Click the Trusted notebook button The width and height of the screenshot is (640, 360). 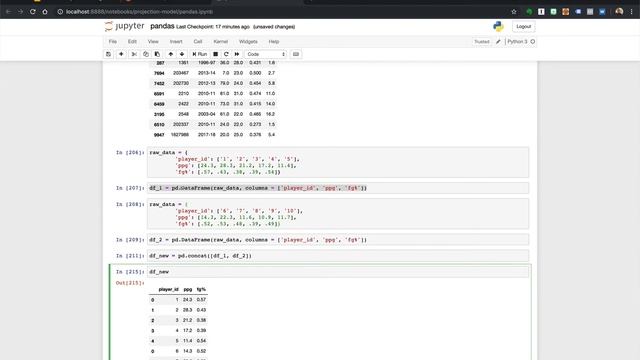(482, 42)
